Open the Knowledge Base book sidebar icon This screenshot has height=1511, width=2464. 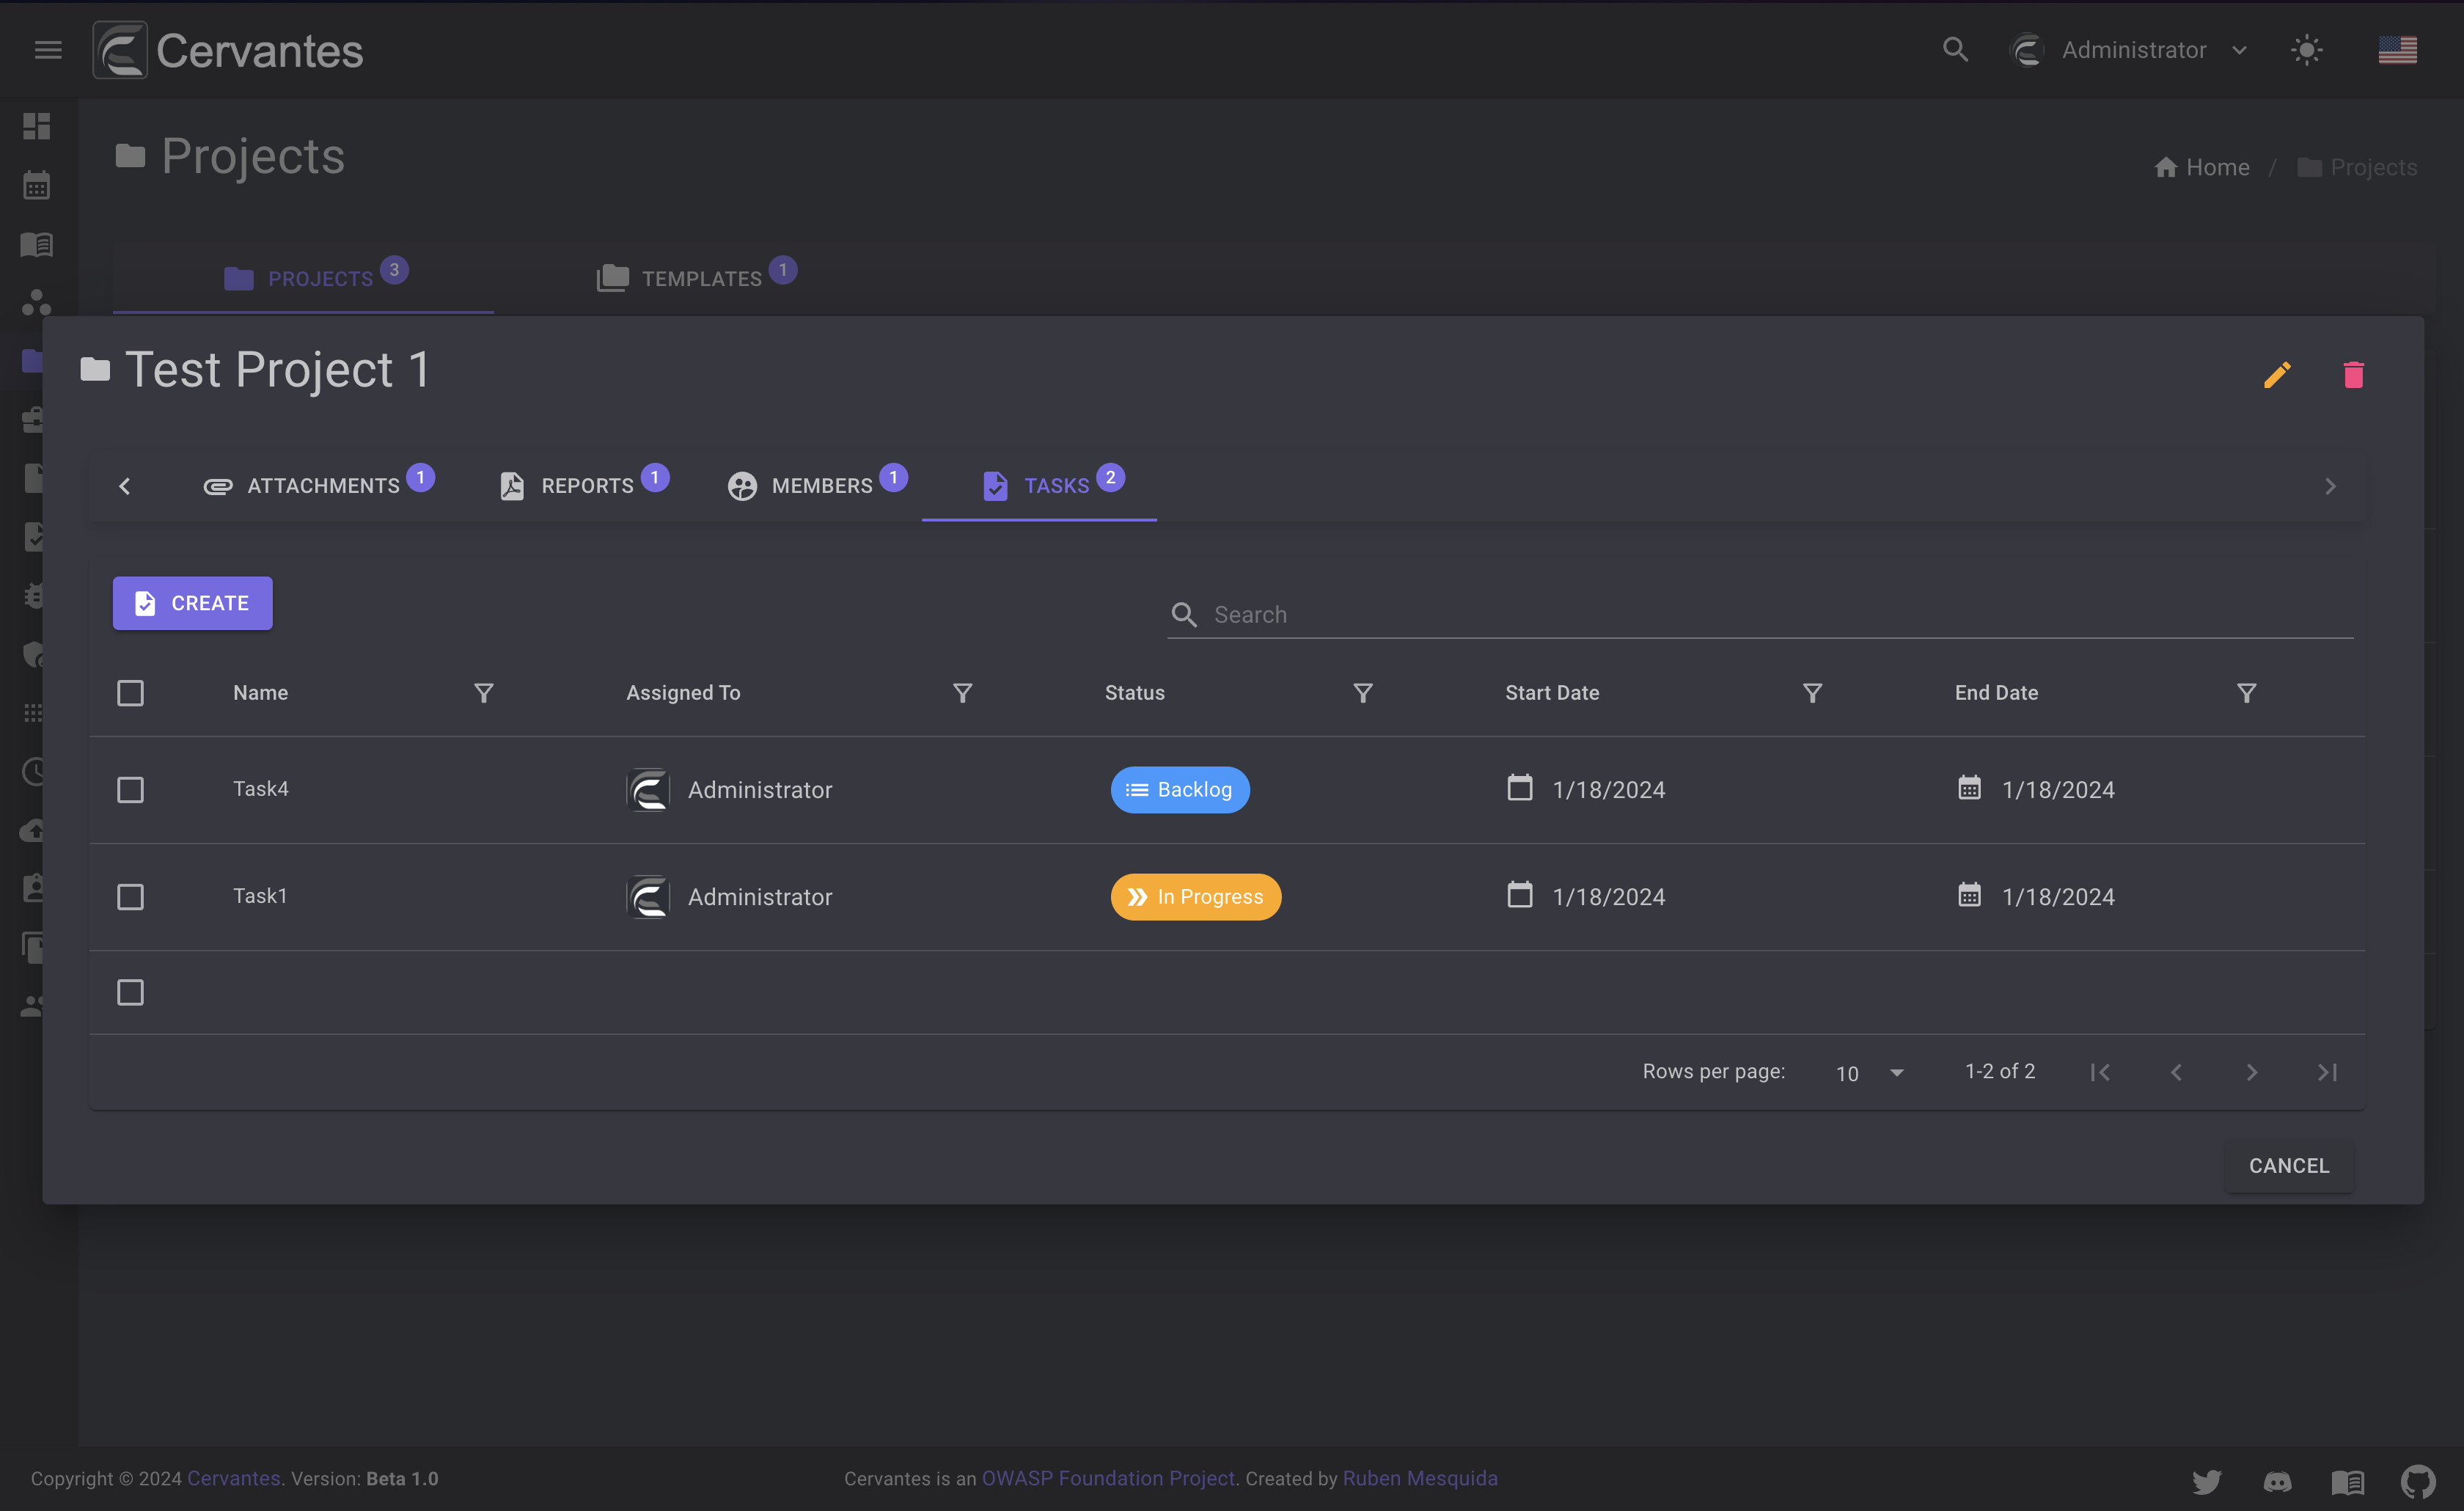(x=37, y=244)
